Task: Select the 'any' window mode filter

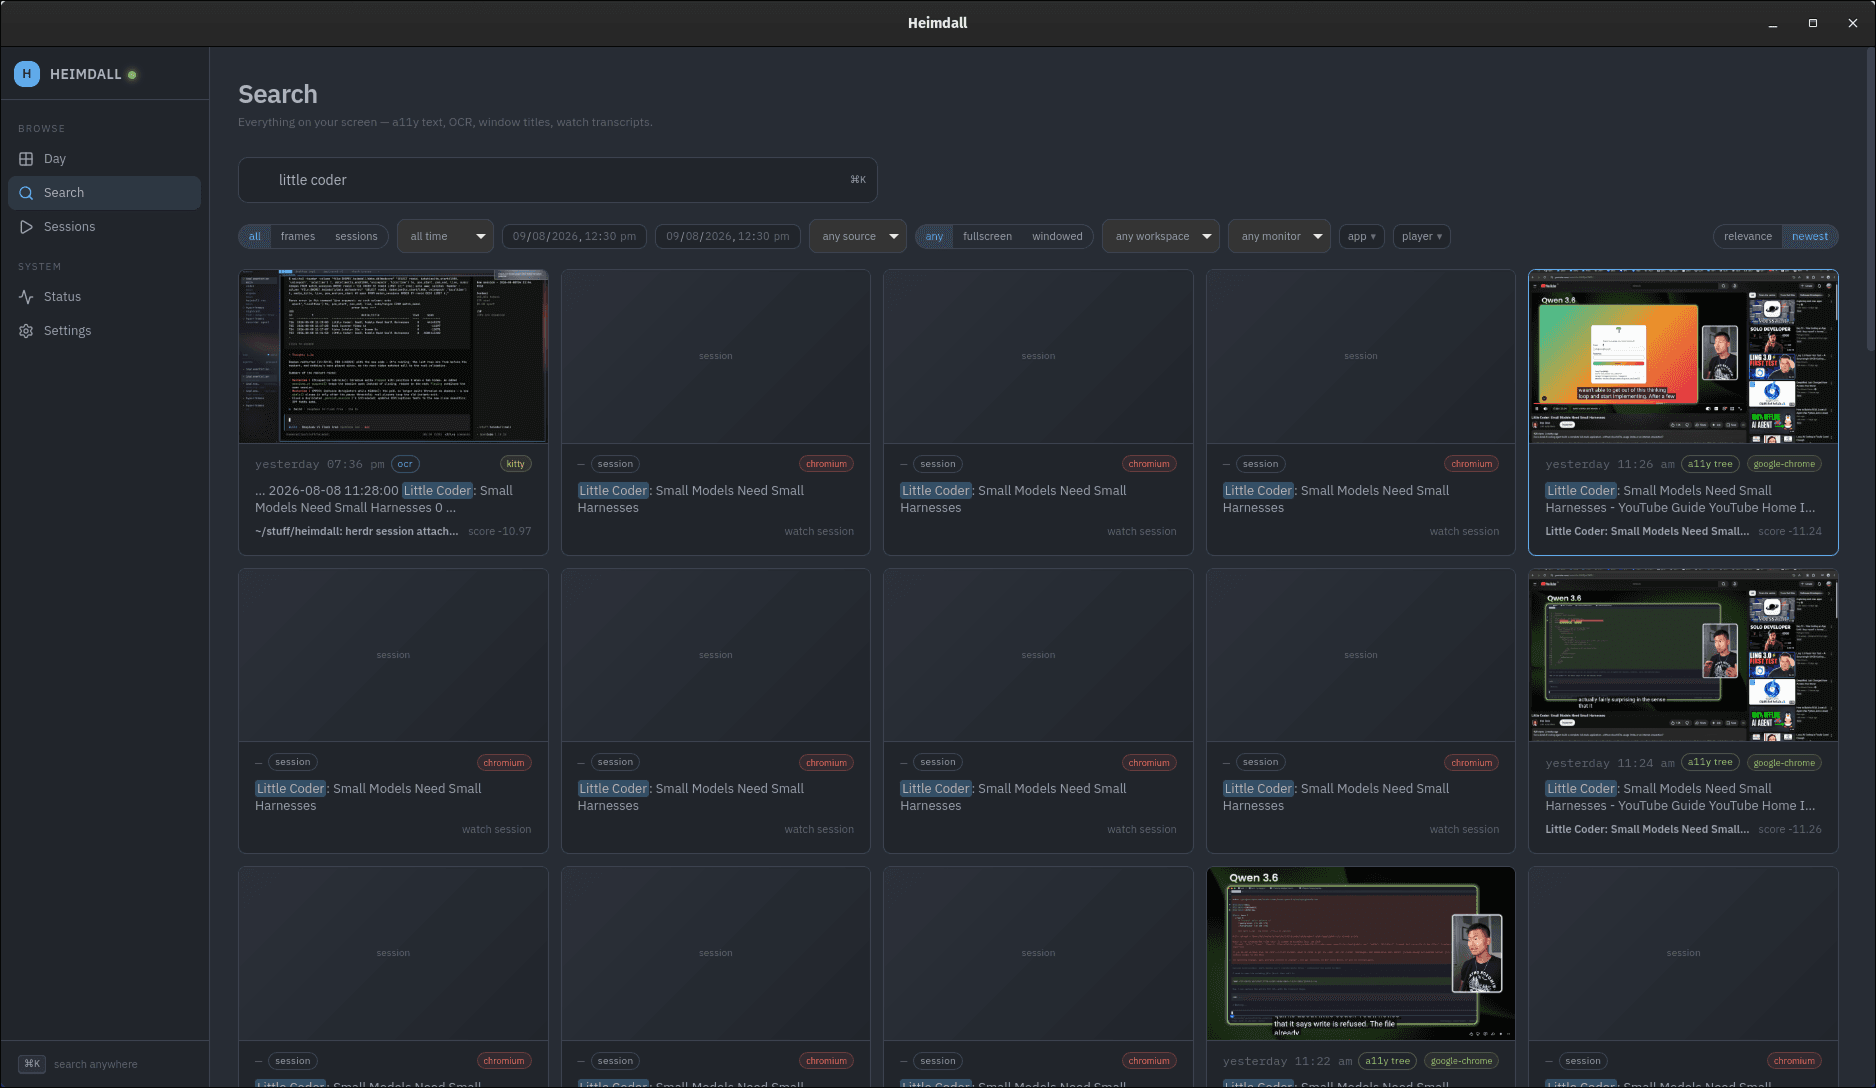Action: pos(934,237)
